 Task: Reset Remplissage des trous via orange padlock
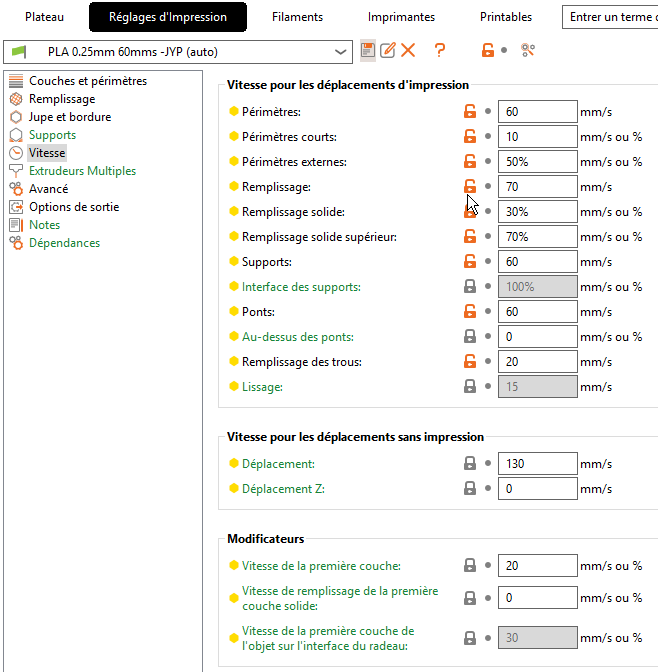470,362
